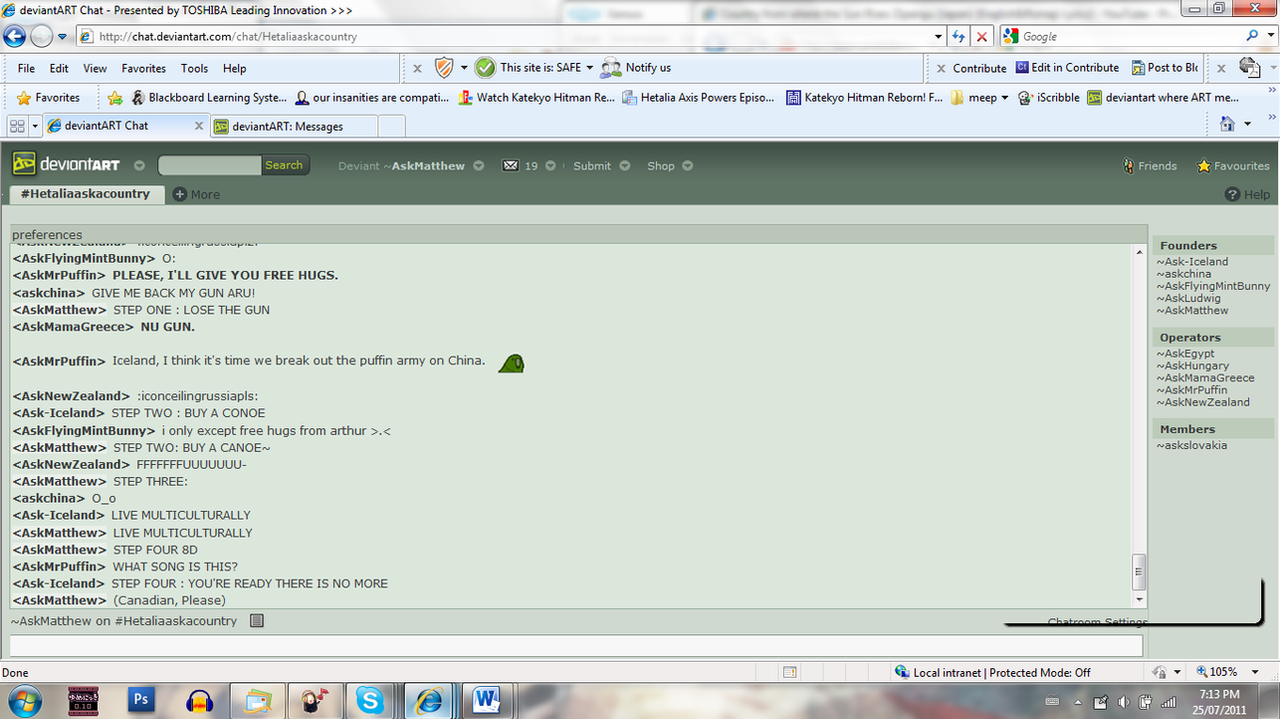Close the Contribute toolbar with its X
Viewport: 1280px width, 719px height.
tap(939, 68)
